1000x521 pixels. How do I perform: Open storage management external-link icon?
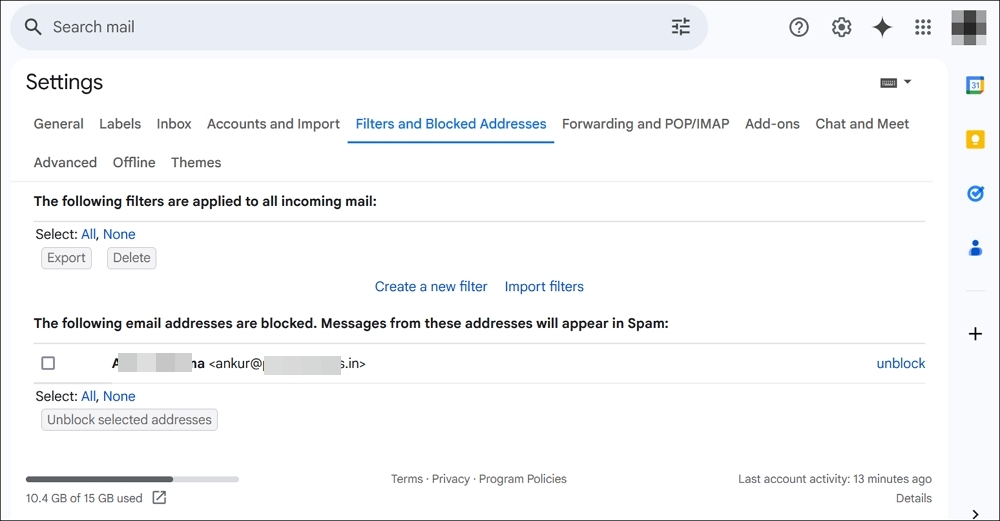[x=159, y=497]
